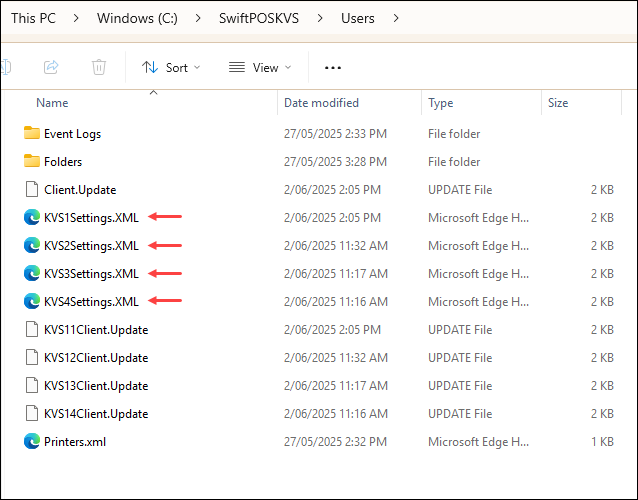Click the Delete trash icon

98,67
